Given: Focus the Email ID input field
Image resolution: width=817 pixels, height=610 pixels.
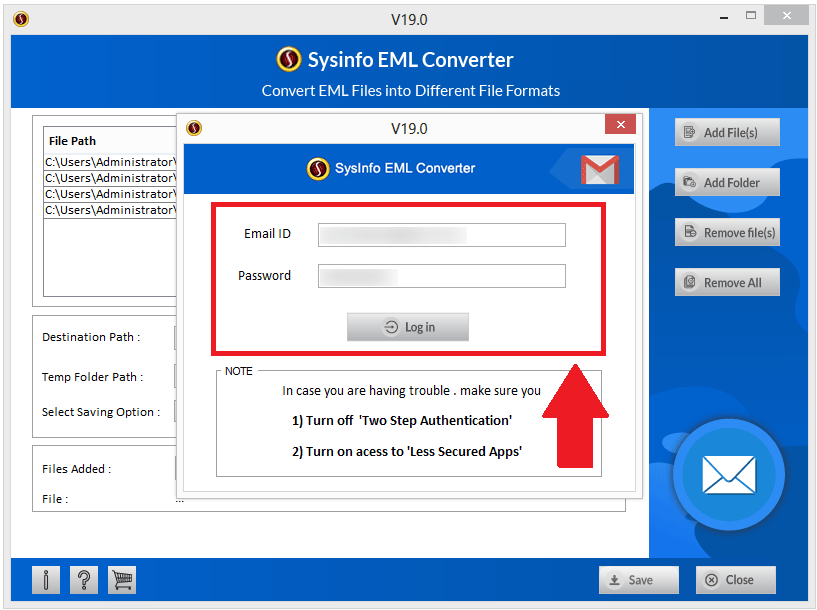Looking at the screenshot, I should coord(442,235).
